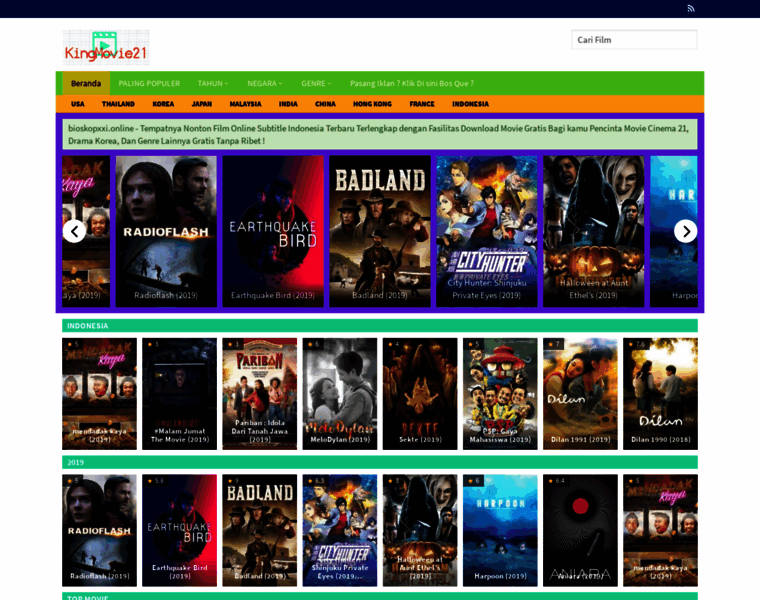Click the bioskopxxi.online description banner
The height and width of the screenshot is (600, 760).
(380, 134)
